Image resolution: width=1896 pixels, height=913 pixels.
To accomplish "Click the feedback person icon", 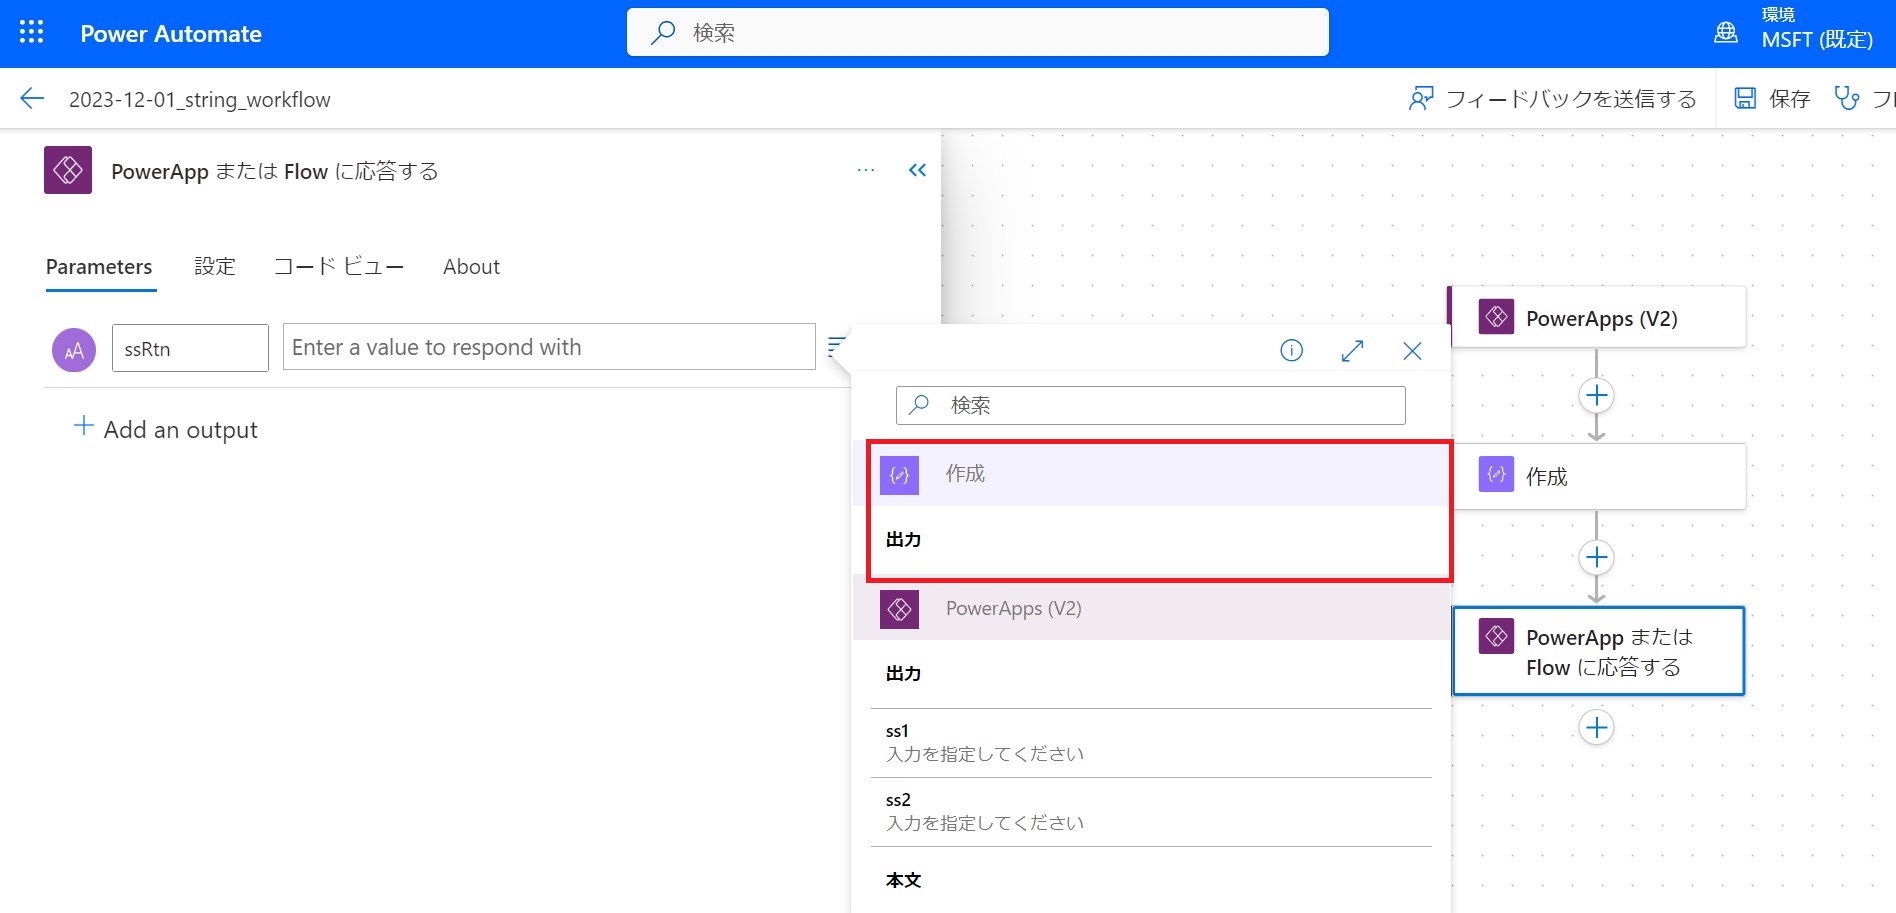I will (1420, 98).
